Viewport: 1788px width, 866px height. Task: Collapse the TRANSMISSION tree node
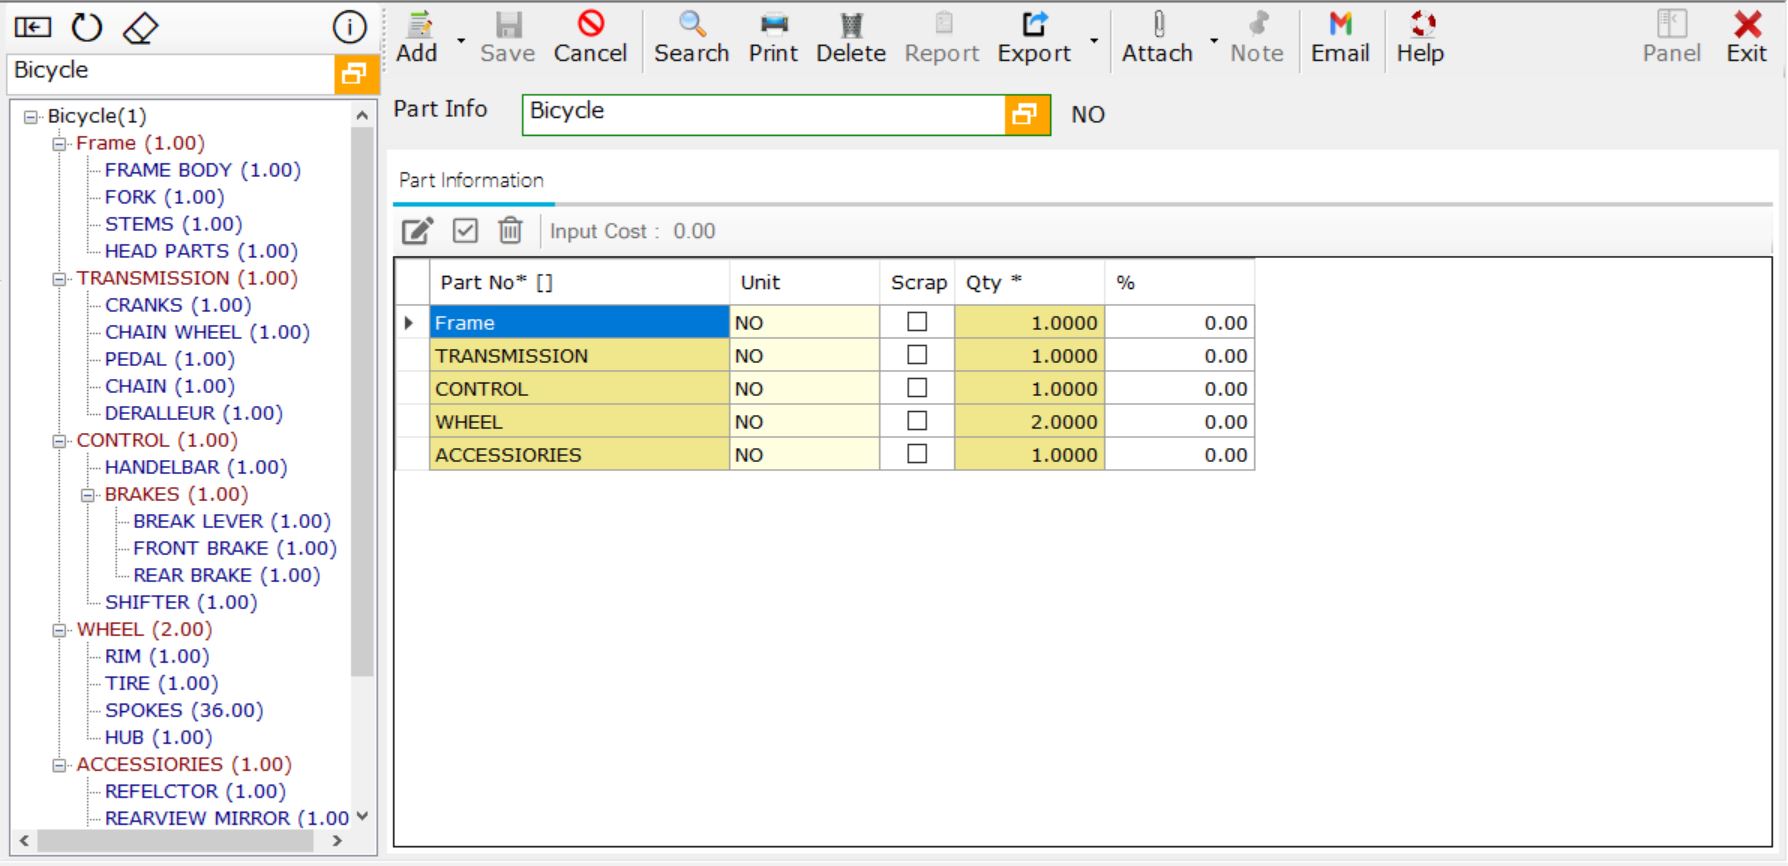(60, 279)
